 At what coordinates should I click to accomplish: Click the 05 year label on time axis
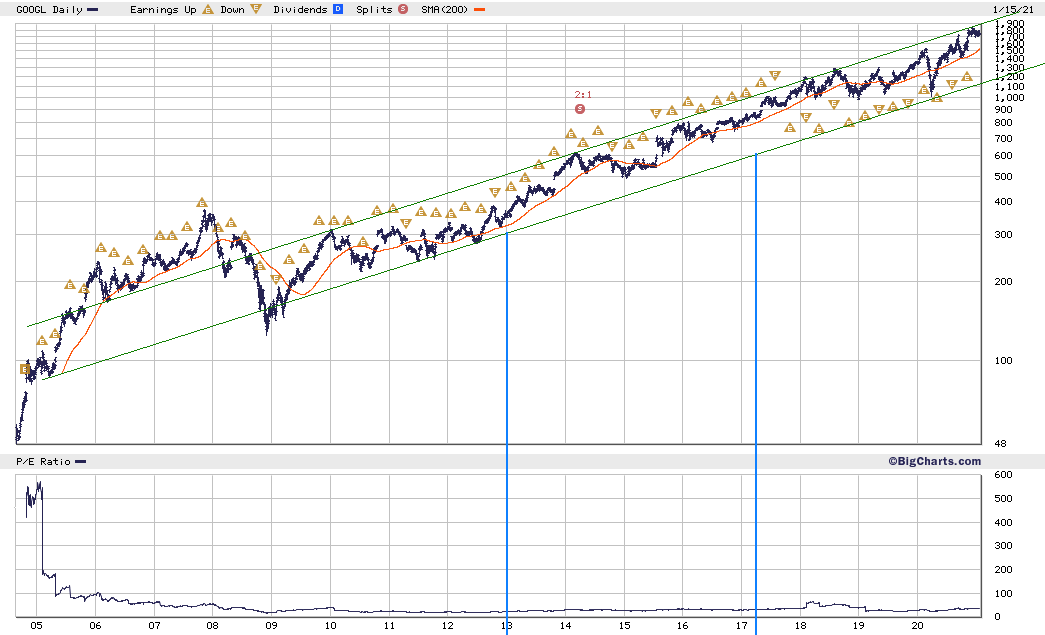click(36, 625)
